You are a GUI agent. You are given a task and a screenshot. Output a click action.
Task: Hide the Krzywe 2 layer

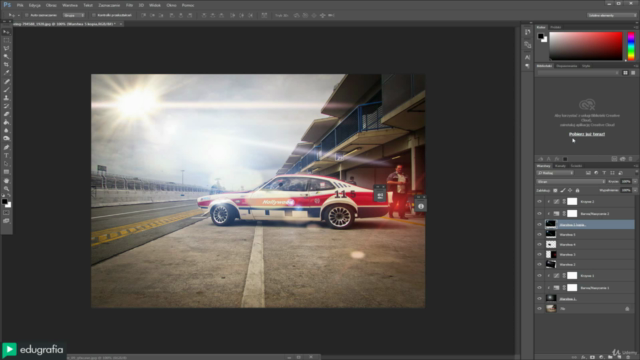tap(540, 202)
